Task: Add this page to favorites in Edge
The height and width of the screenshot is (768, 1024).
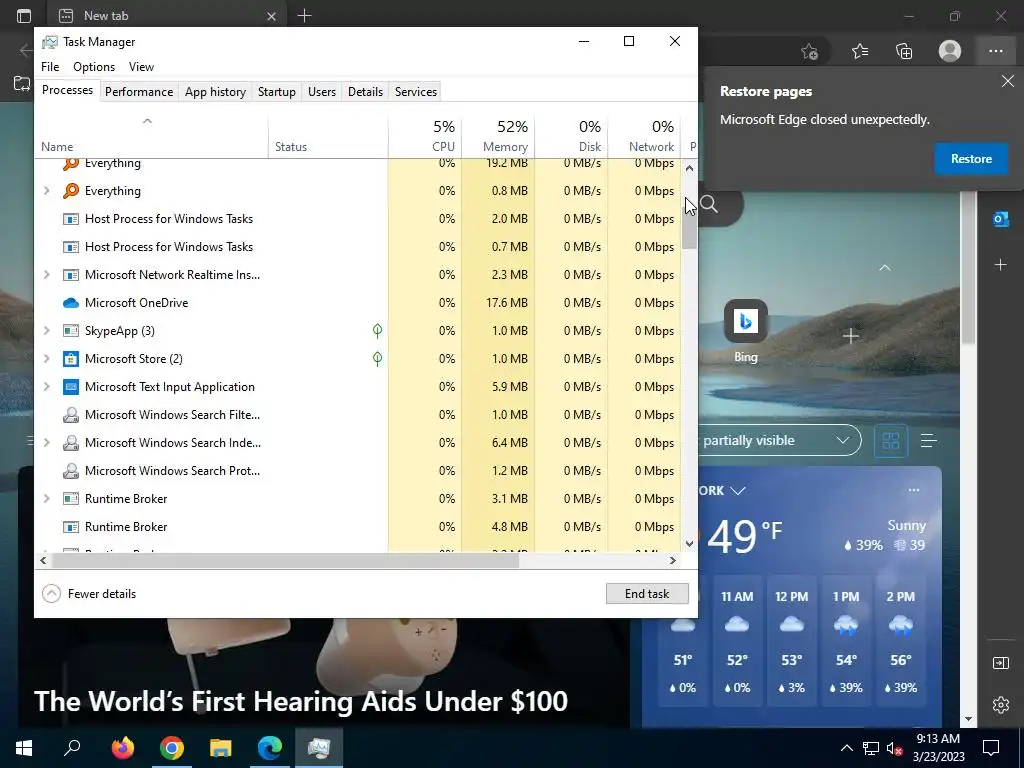Action: [810, 51]
